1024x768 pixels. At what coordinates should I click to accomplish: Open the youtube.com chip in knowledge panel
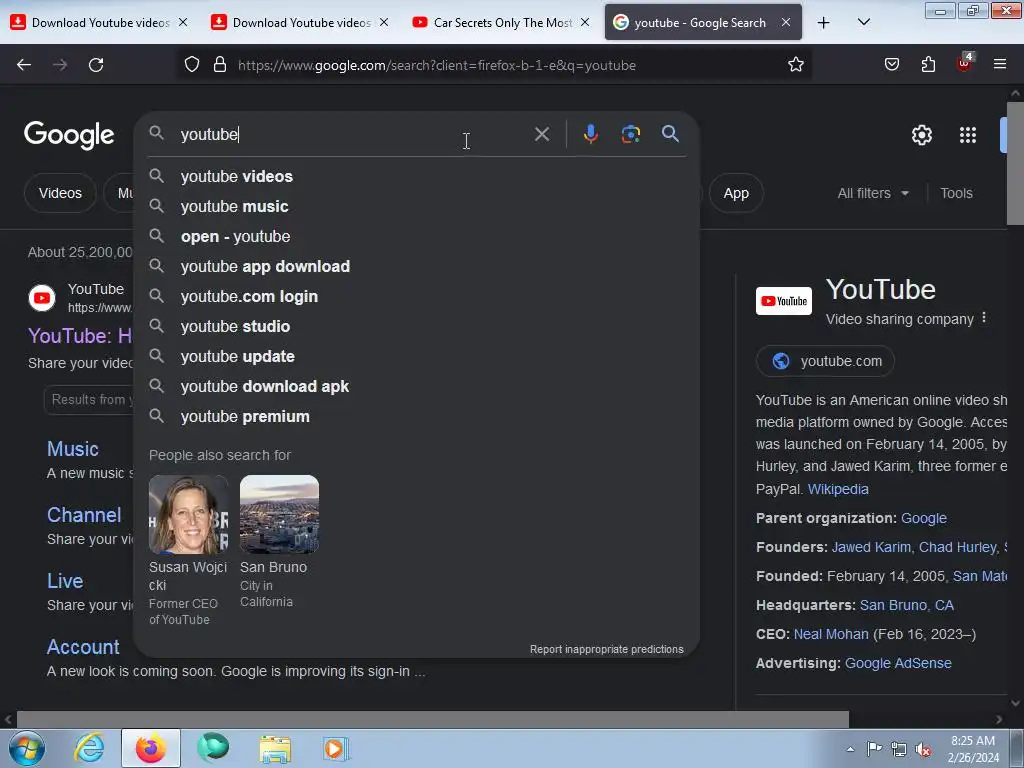825,361
